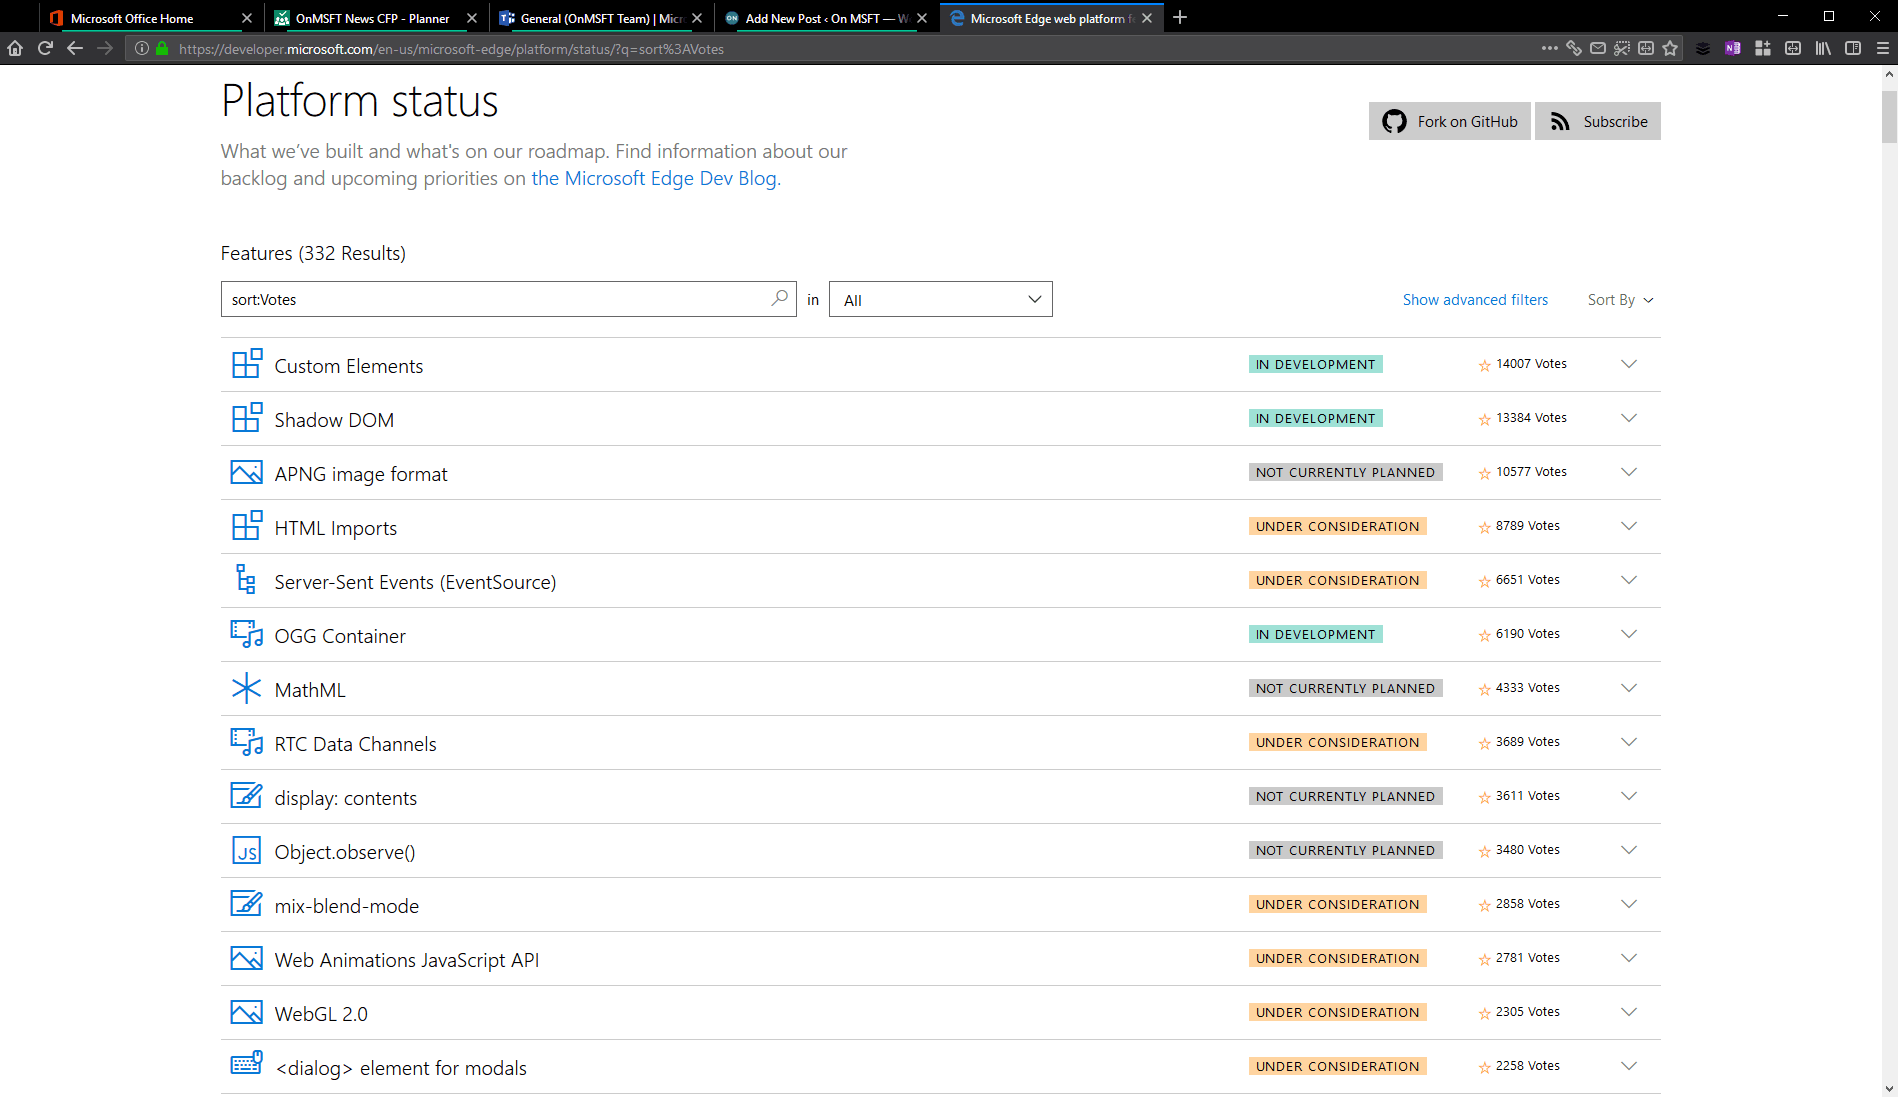The width and height of the screenshot is (1898, 1097).
Task: Go back with the back arrow
Action: click(75, 48)
